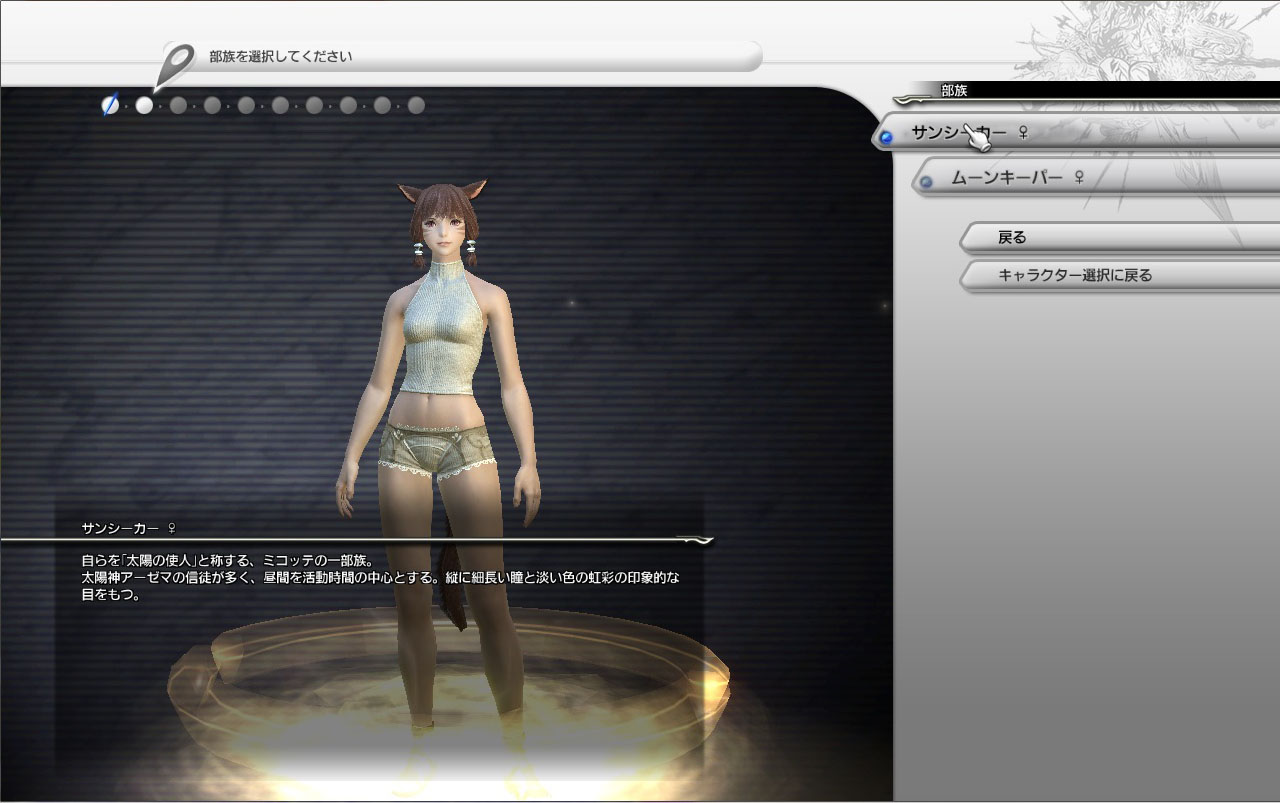Screen dimensions: 1280x803
Task: Jump to the third step dot
Action: click(178, 105)
